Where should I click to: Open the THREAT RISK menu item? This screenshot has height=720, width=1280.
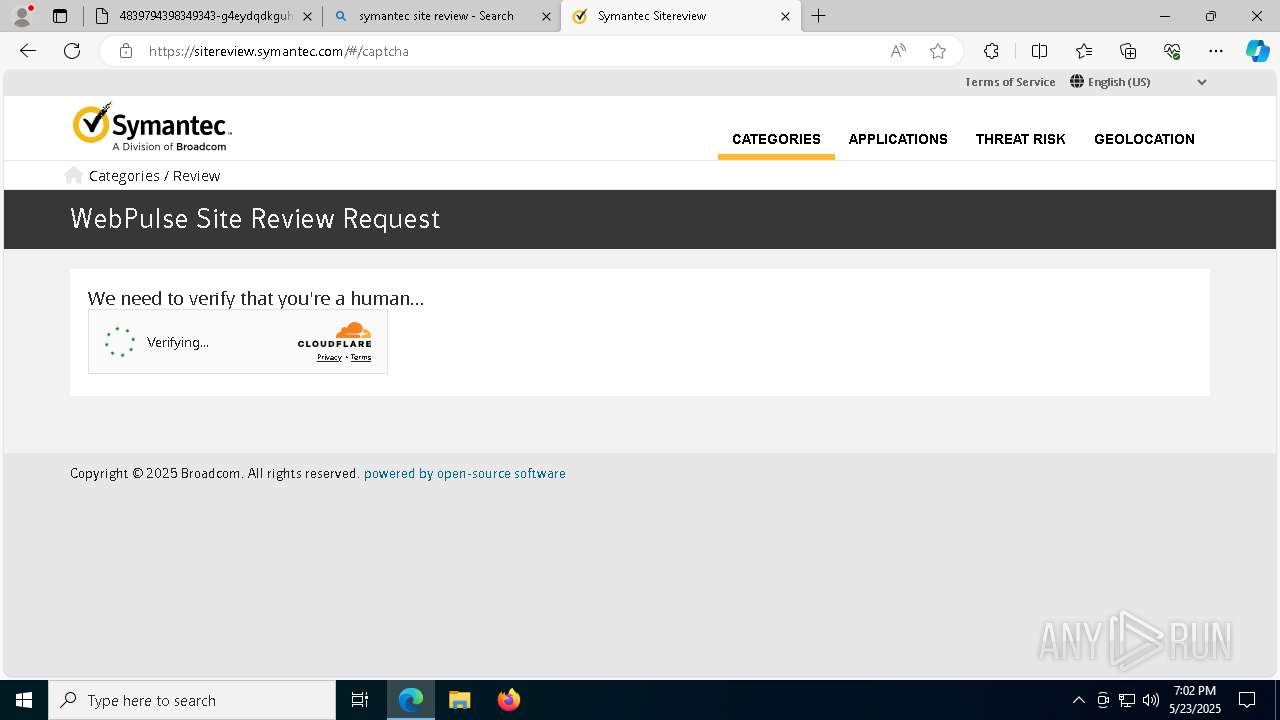coord(1020,139)
